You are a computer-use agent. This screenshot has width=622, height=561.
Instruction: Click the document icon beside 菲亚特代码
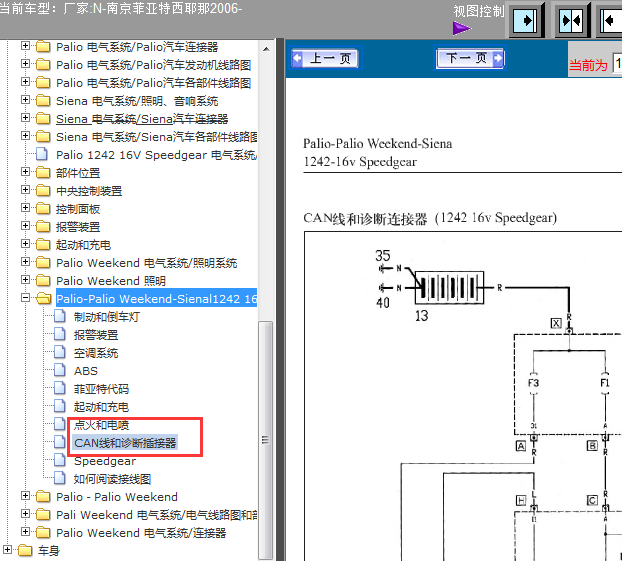(60, 388)
